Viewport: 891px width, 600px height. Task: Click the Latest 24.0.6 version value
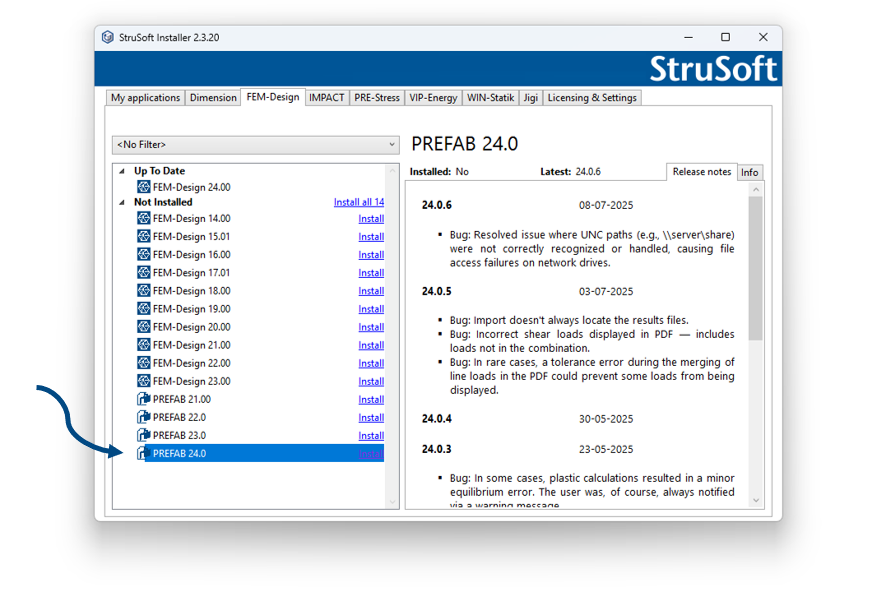[588, 172]
